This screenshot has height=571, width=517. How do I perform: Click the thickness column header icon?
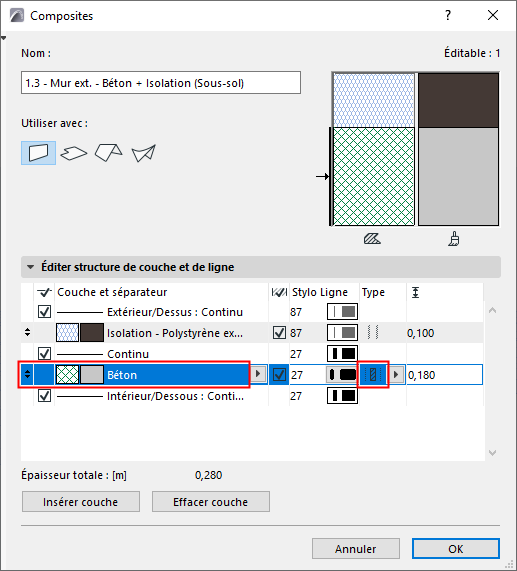coord(415,292)
